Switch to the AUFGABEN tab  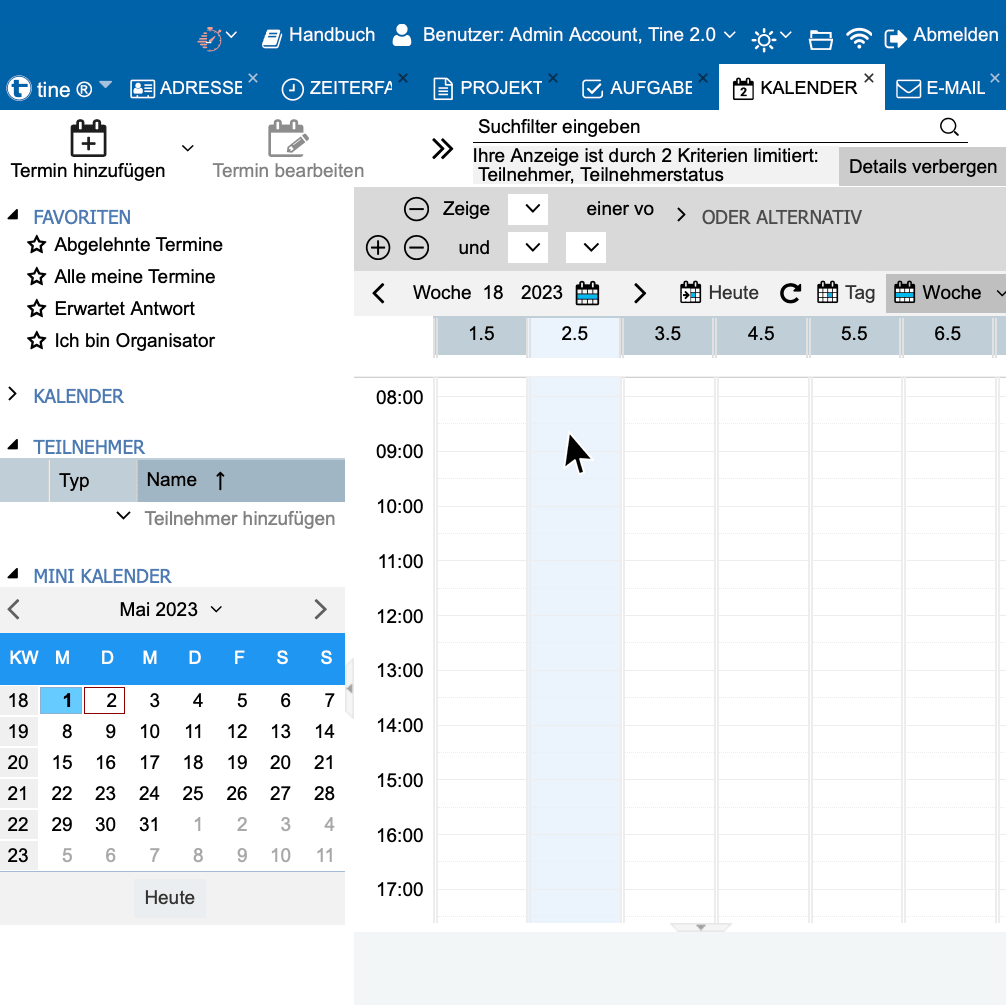pyautogui.click(x=638, y=88)
